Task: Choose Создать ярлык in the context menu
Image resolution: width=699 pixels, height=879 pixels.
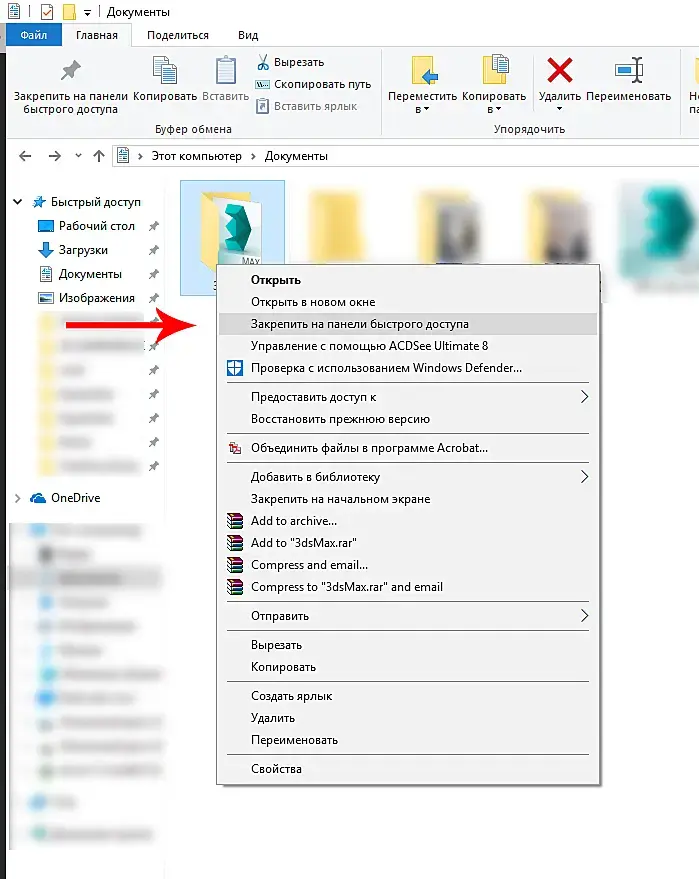Action: [x=408, y=696]
